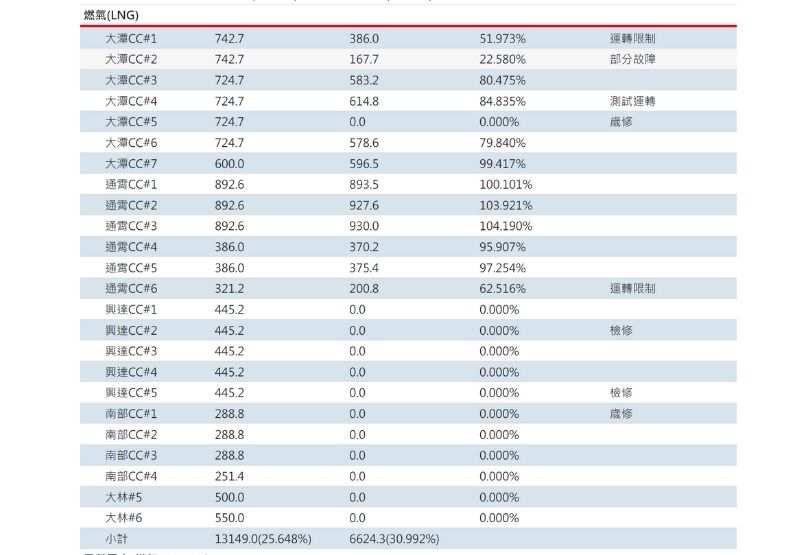
Task: Select the 興達CC#1 unit name
Action: (131, 309)
